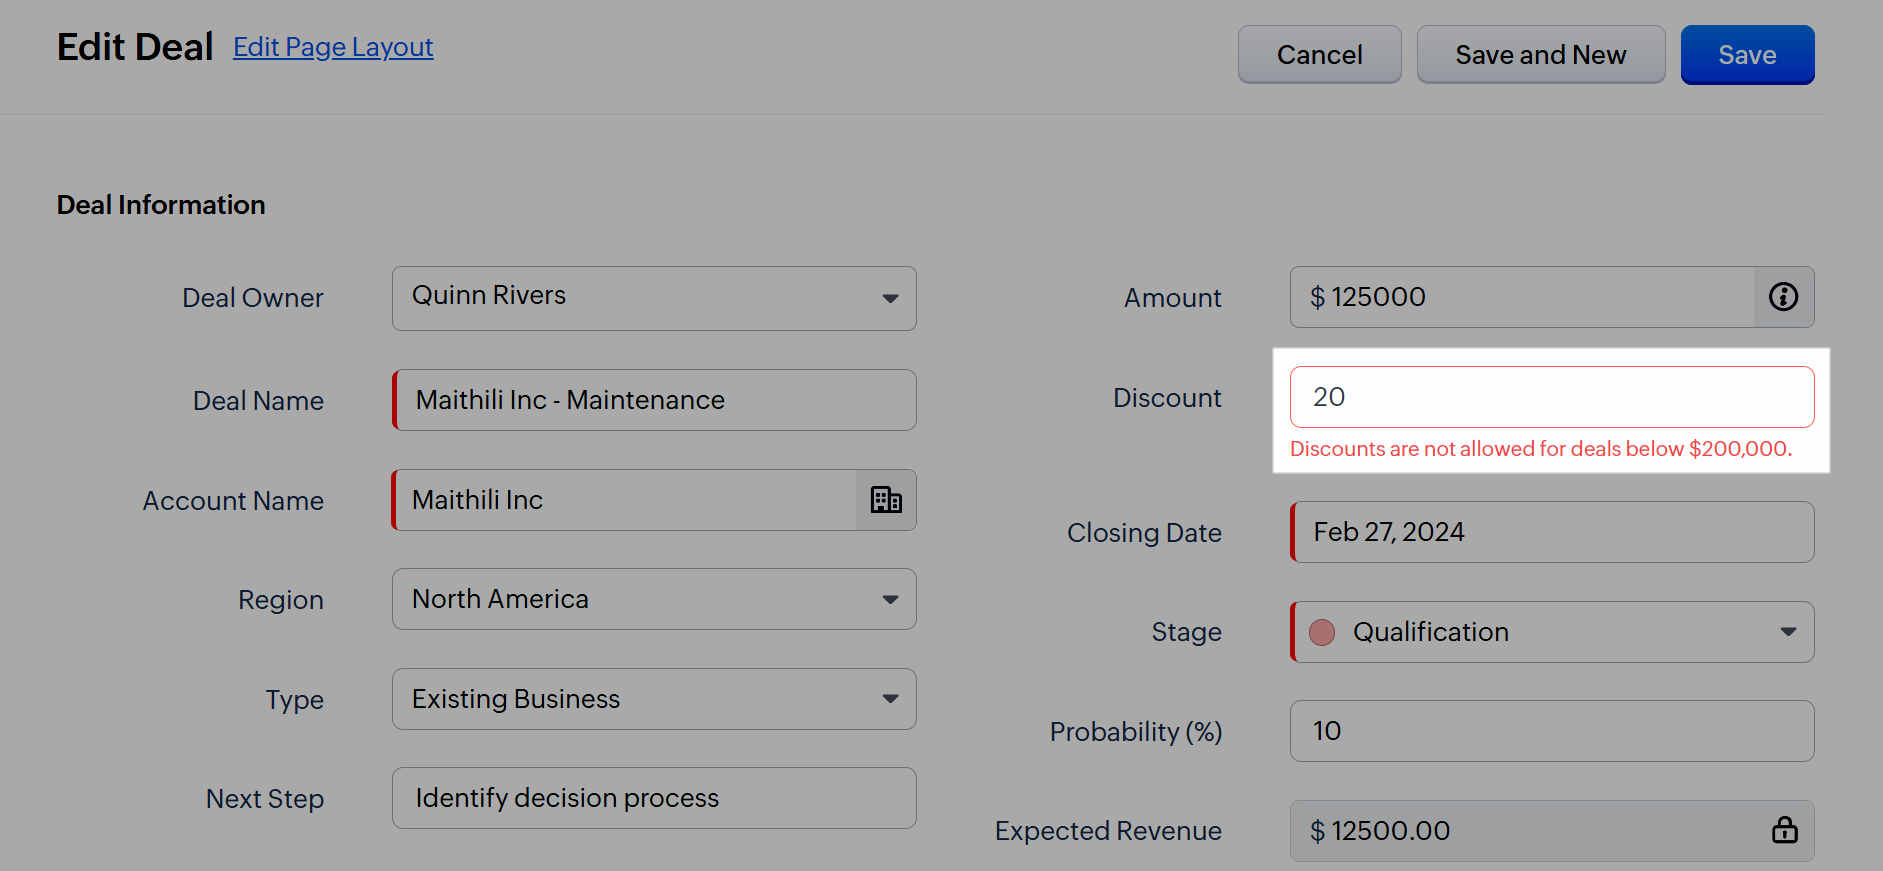Viewport: 1883px width, 871px height.
Task: Click the Probability (%) field
Action: (x=1552, y=731)
